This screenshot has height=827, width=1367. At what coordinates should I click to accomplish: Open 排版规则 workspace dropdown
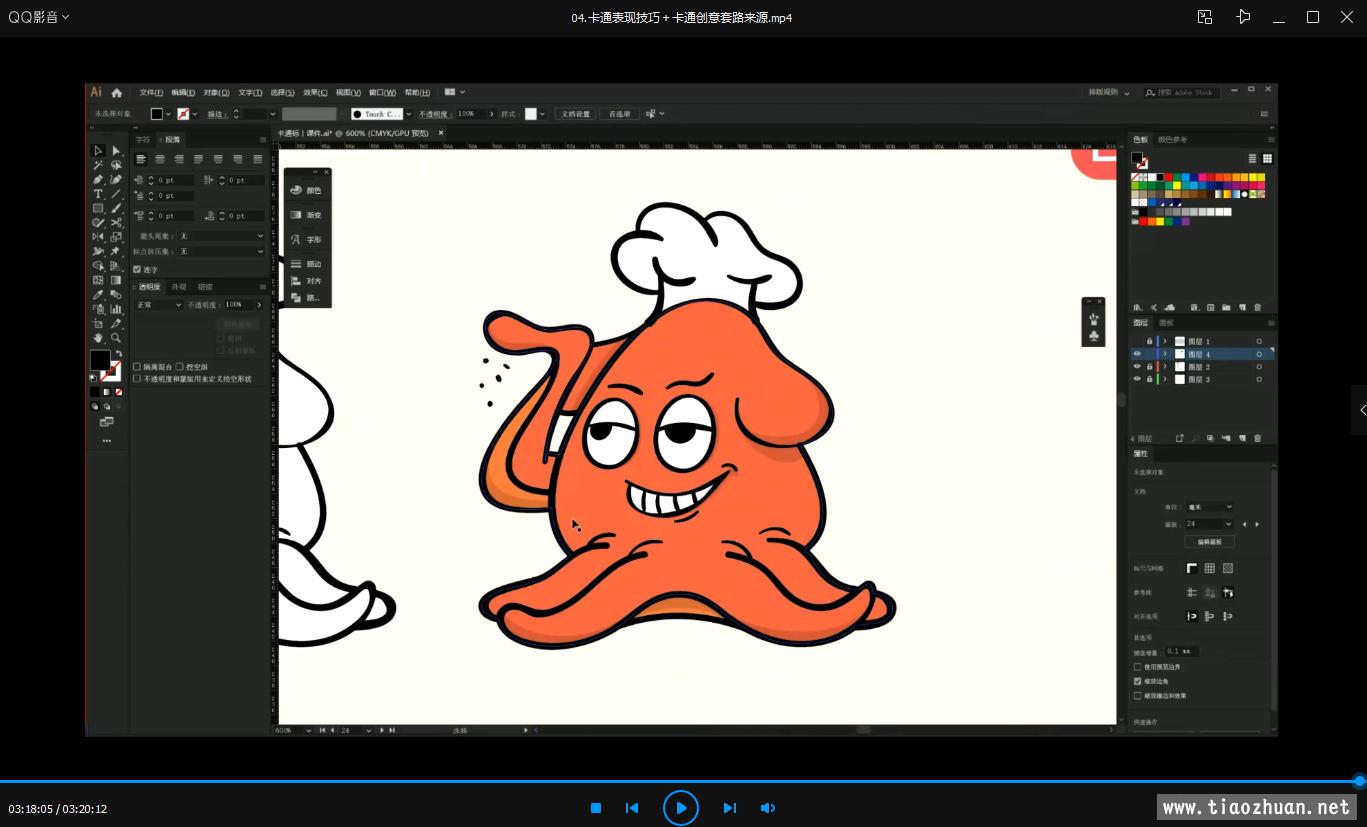pyautogui.click(x=1109, y=92)
